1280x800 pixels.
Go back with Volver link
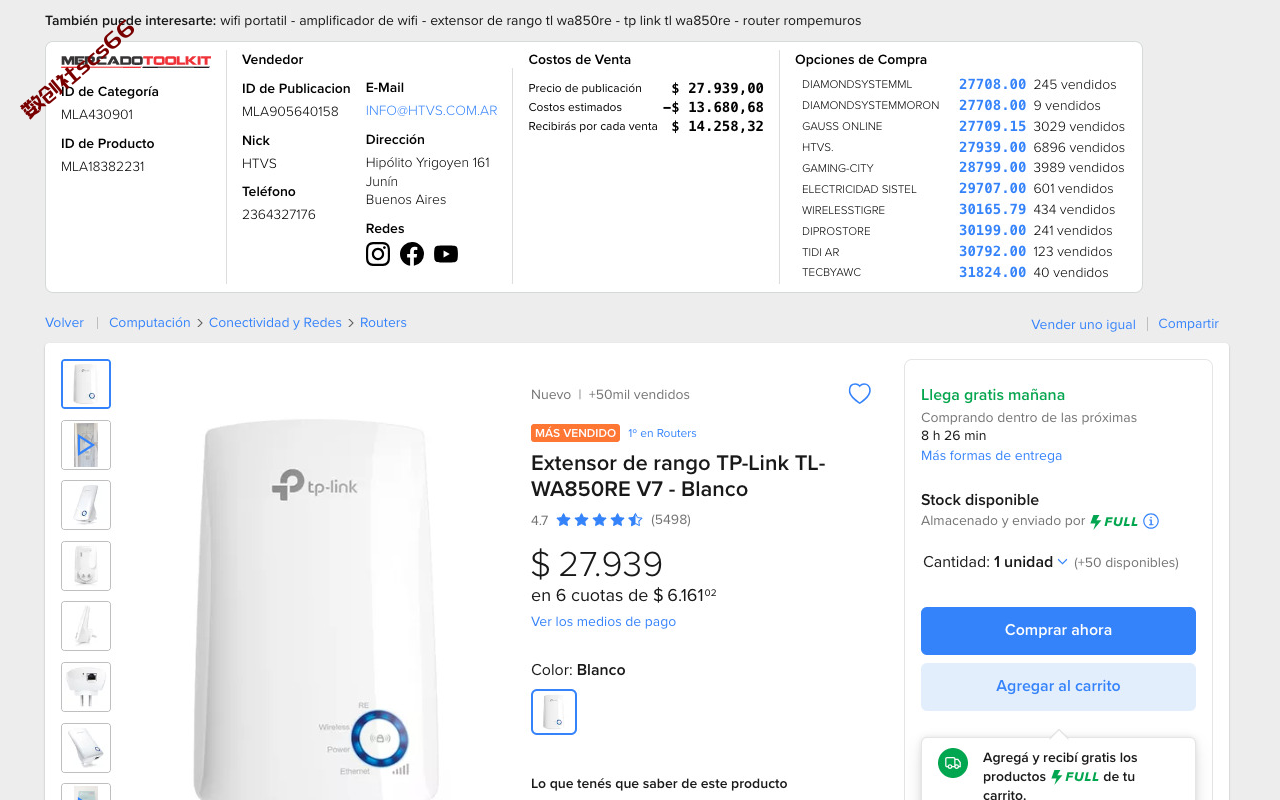pyautogui.click(x=64, y=323)
